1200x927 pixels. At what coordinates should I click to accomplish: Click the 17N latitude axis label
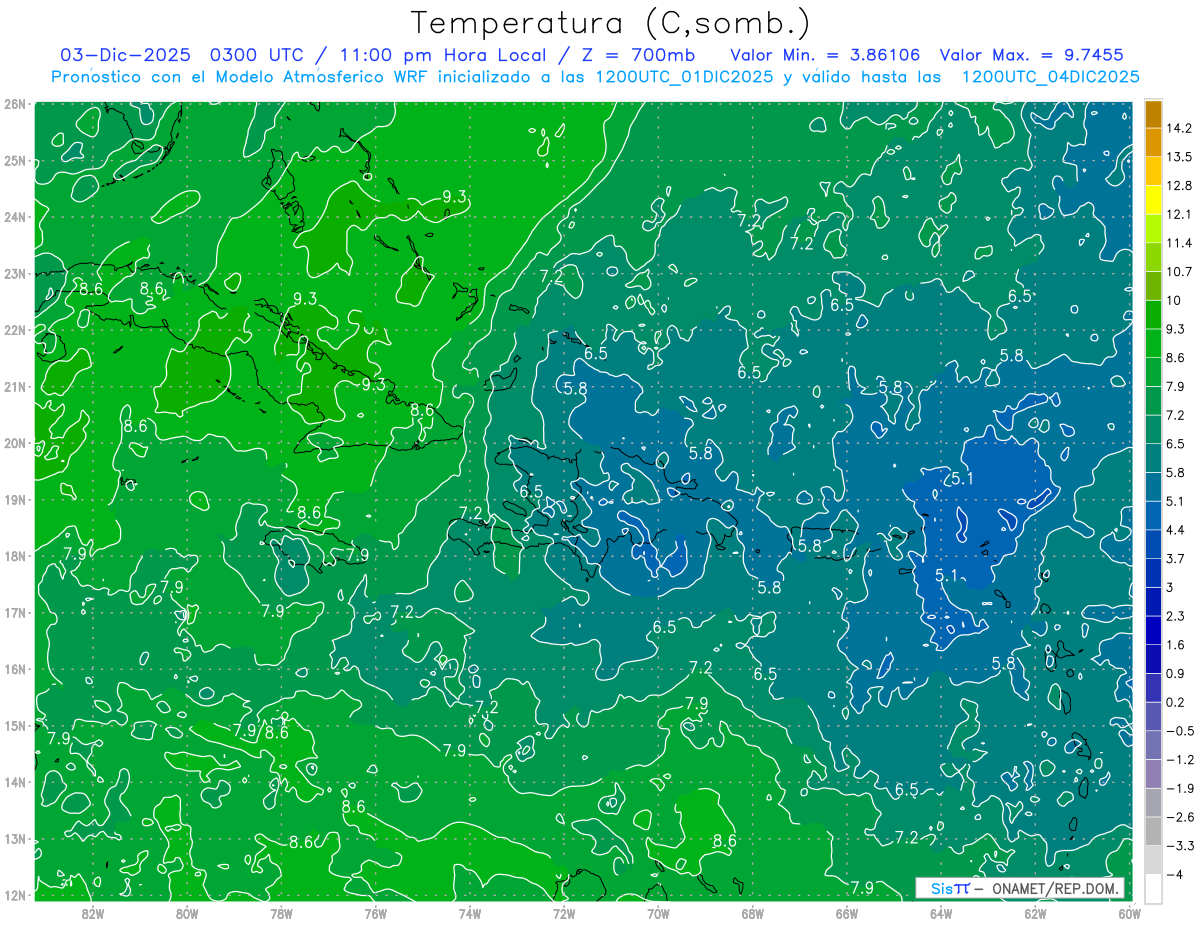(14, 612)
